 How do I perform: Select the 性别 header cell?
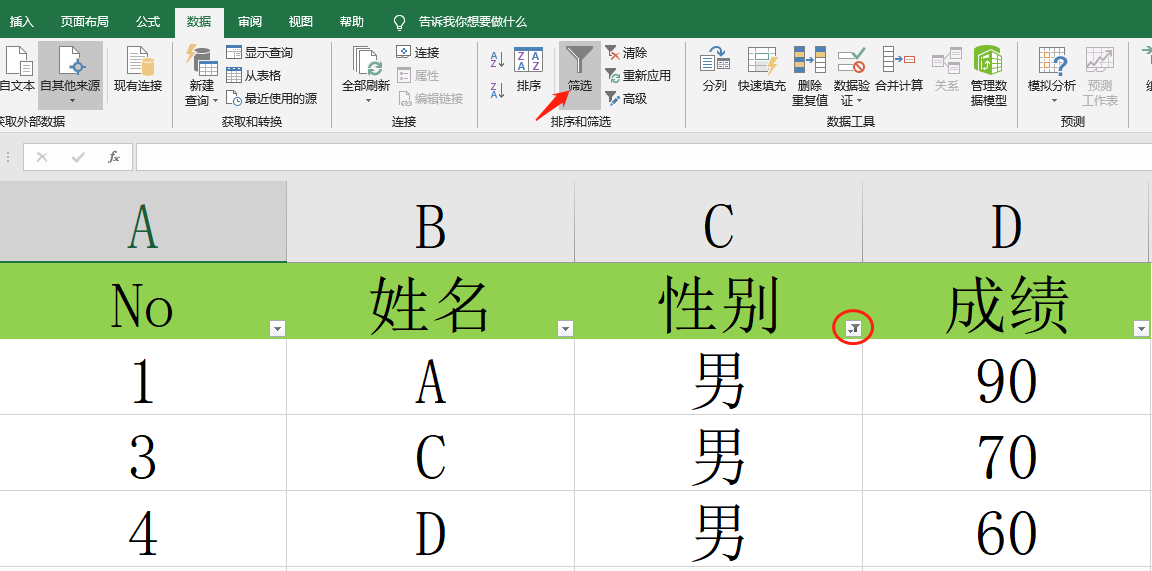tap(719, 301)
